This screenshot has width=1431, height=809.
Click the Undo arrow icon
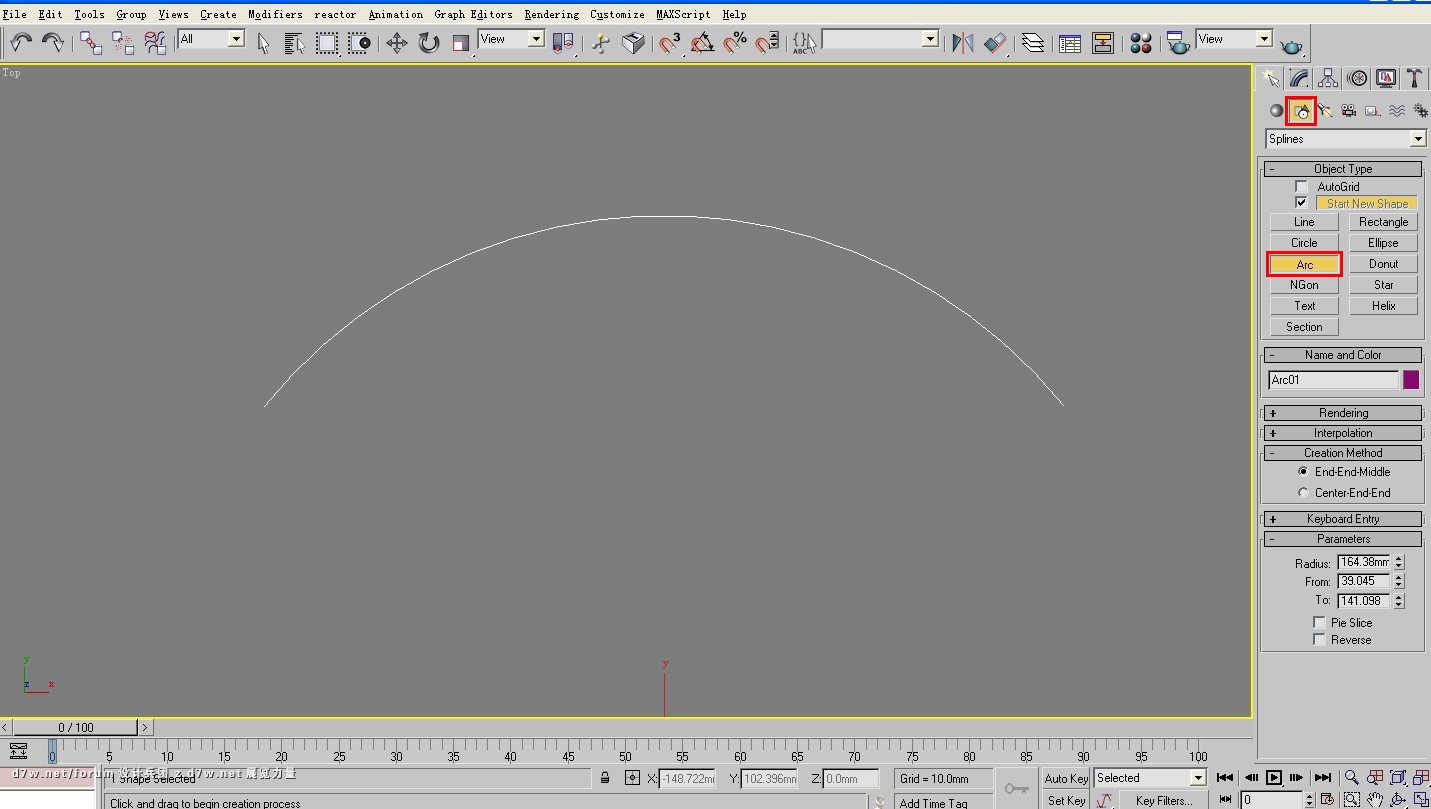21,42
